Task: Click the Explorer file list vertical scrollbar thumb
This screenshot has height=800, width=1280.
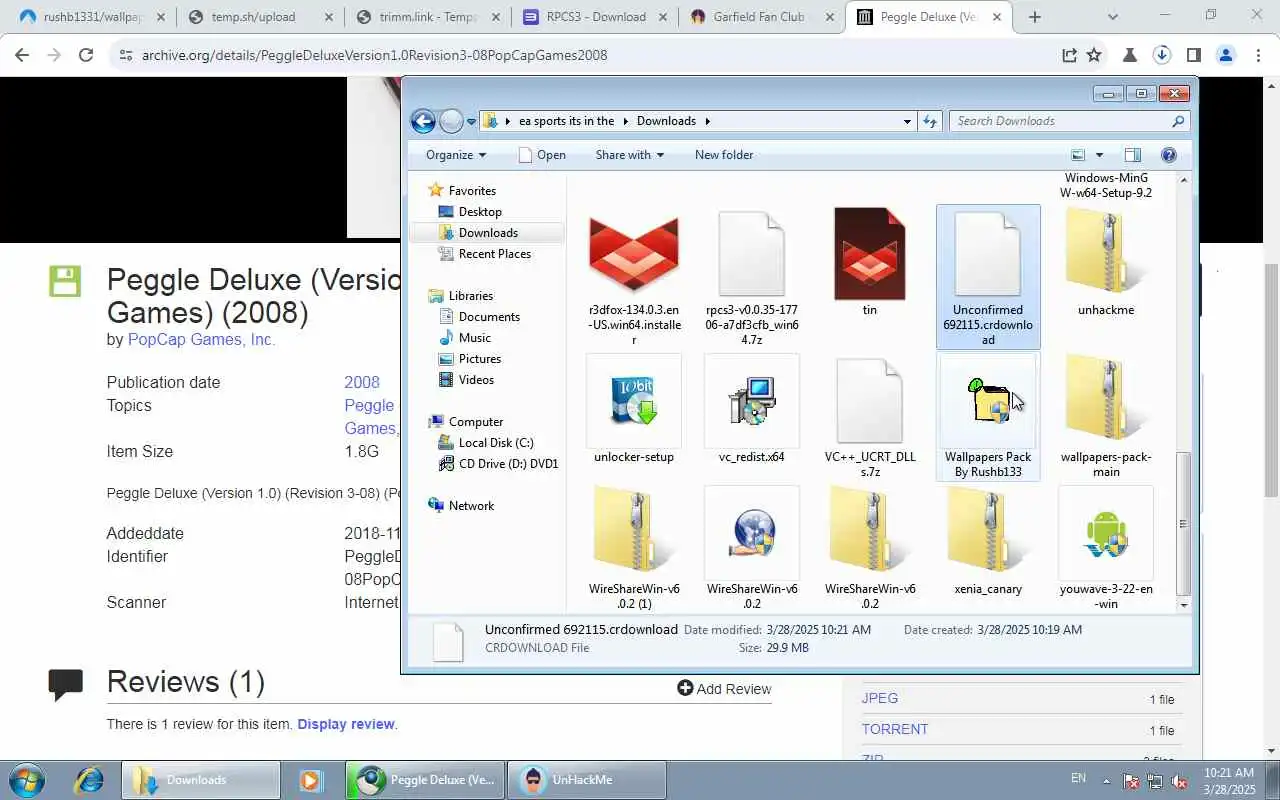Action: (x=1184, y=523)
